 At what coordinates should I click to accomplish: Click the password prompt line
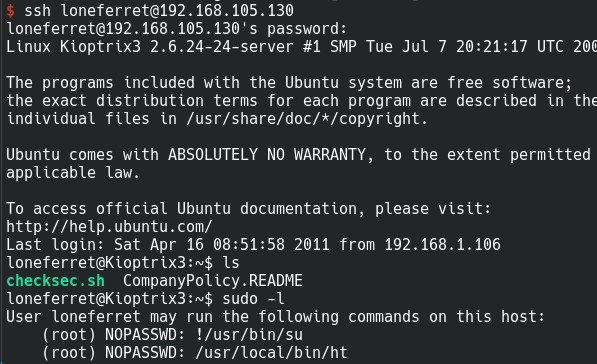click(177, 29)
